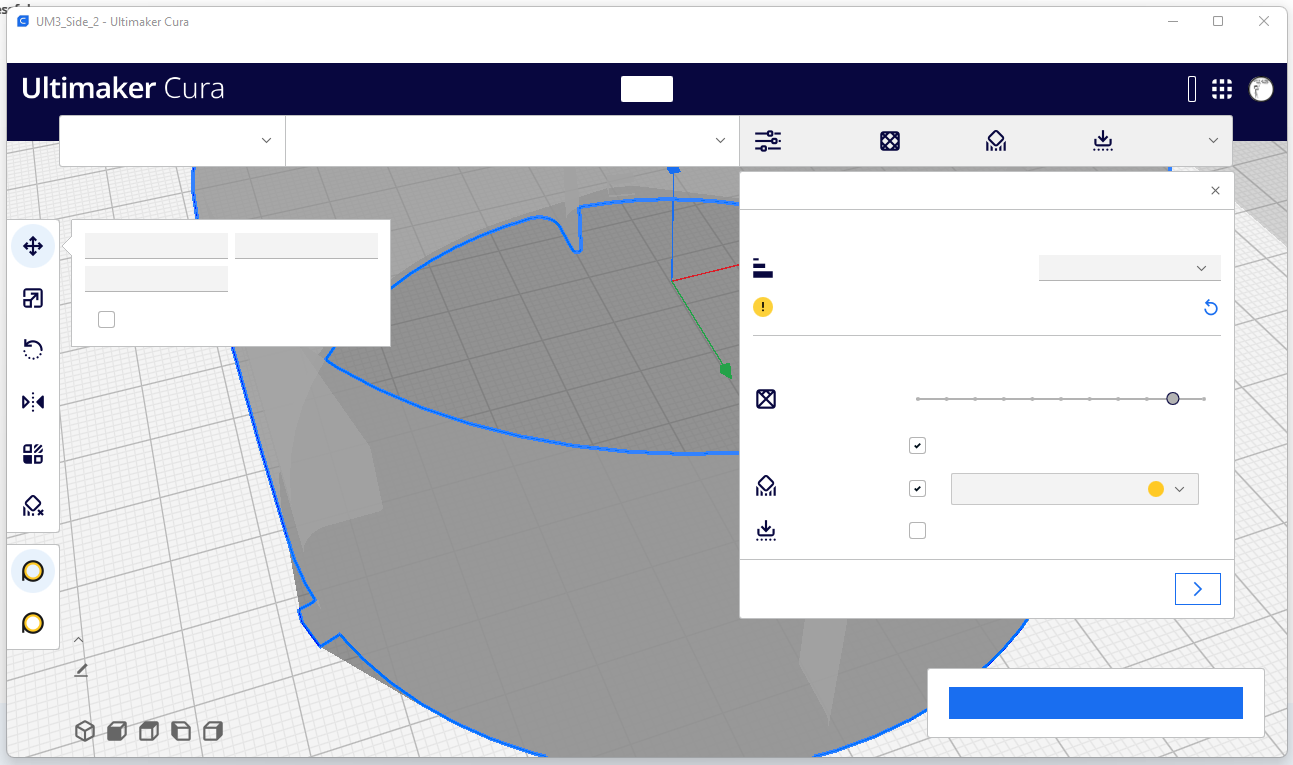This screenshot has height=765, width=1293.
Task: Click the blue Slice button
Action: (x=1095, y=703)
